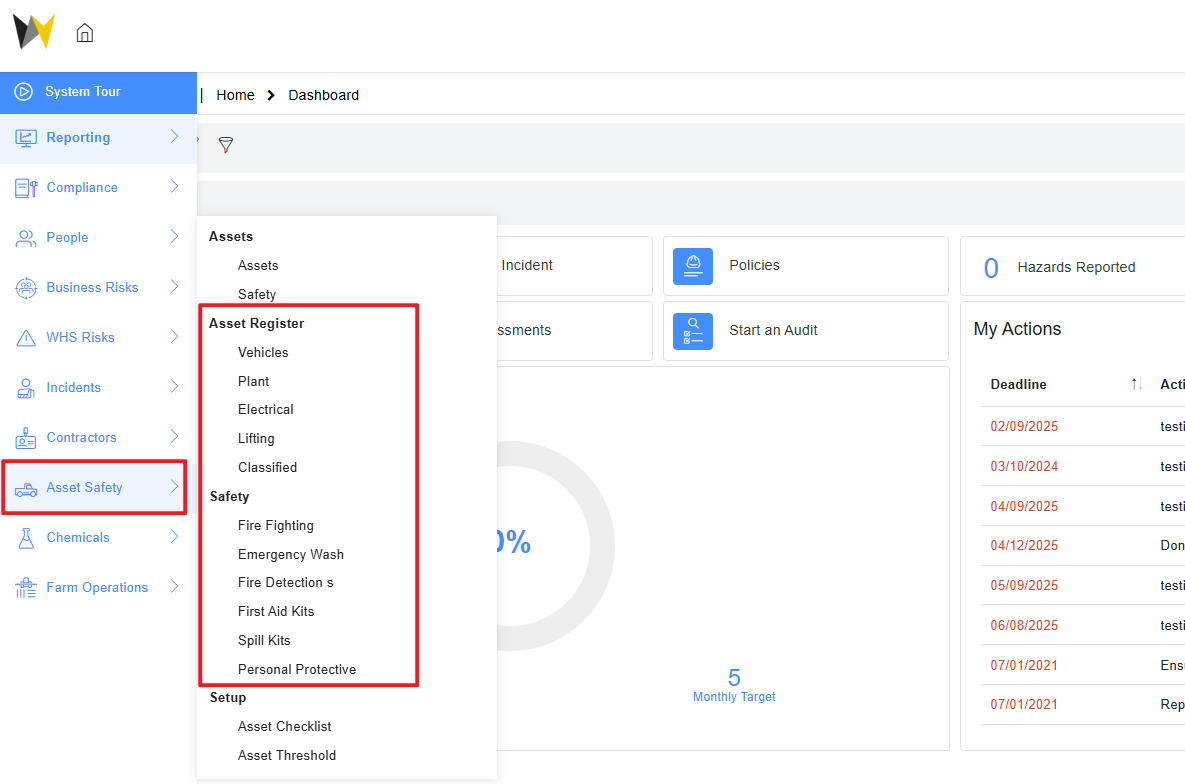
Task: Click the filter funnel icon
Action: point(226,145)
